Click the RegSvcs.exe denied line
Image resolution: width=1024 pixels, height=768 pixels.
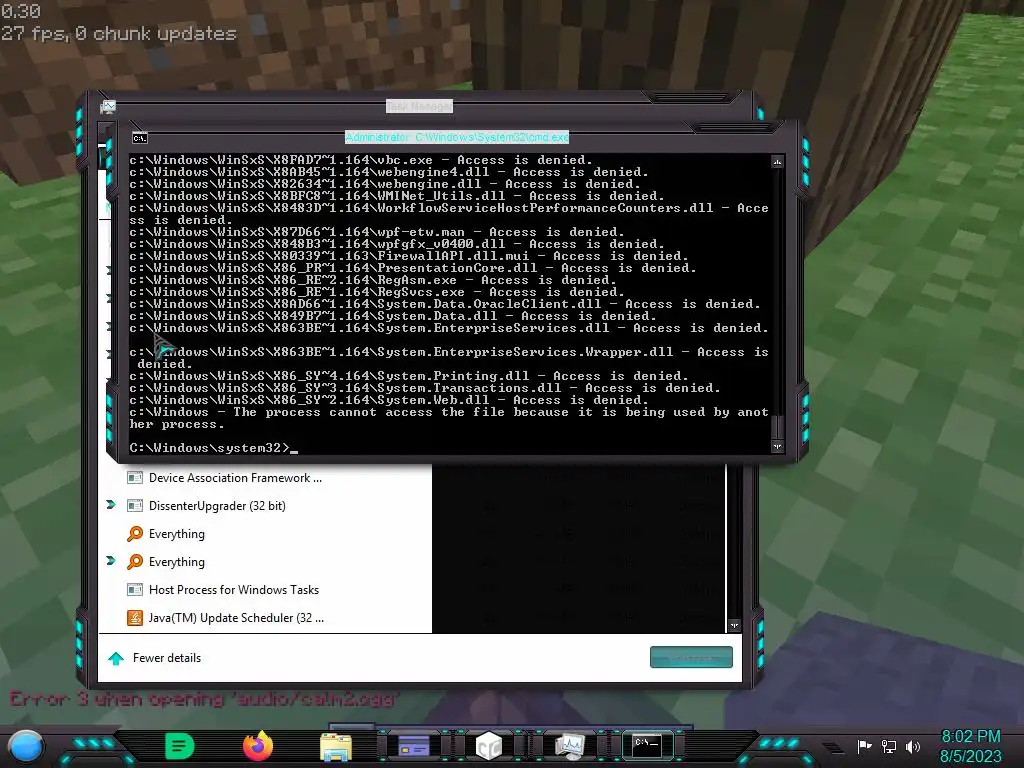pos(377,292)
